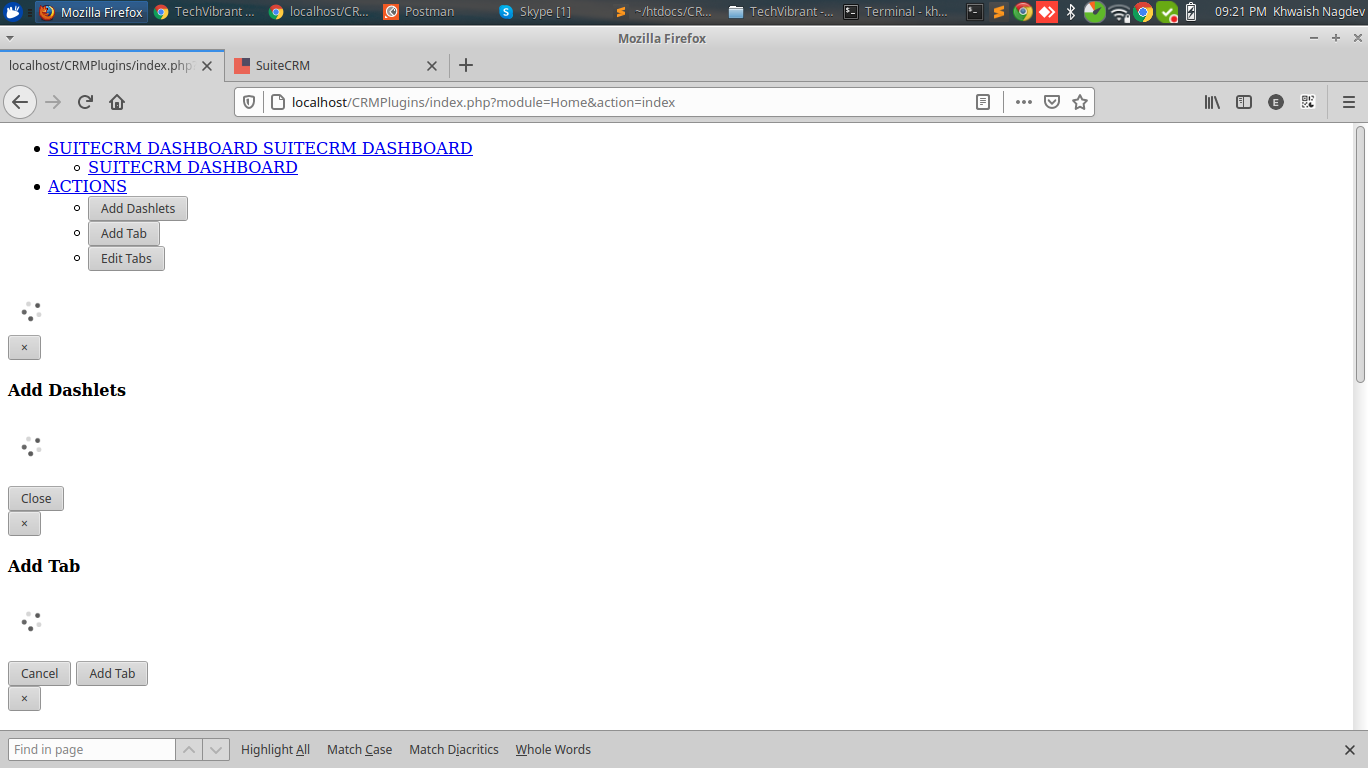Open the Firefox window menu arrow
Image resolution: width=1368 pixels, height=768 pixels.
point(9,38)
